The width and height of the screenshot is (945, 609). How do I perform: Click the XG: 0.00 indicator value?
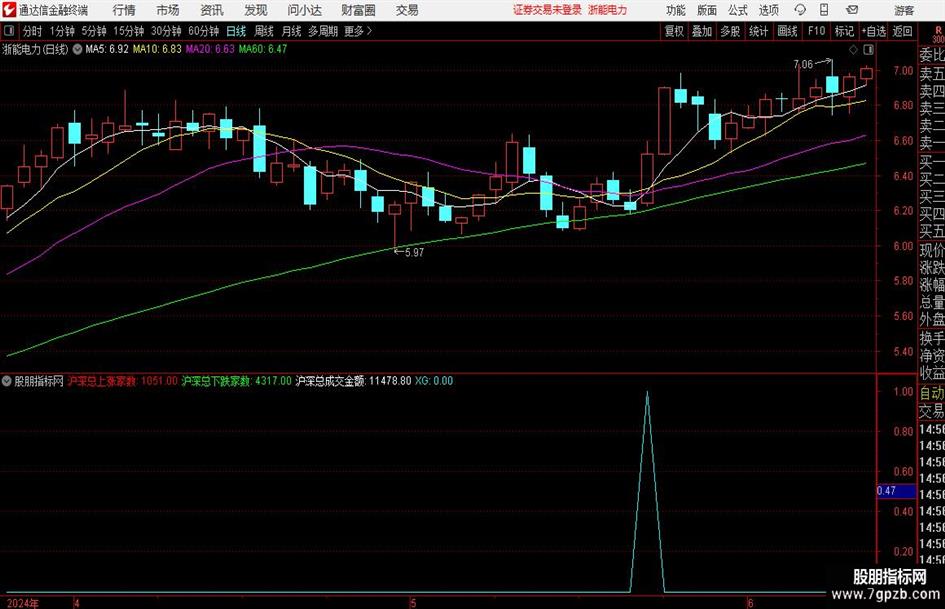coord(434,381)
